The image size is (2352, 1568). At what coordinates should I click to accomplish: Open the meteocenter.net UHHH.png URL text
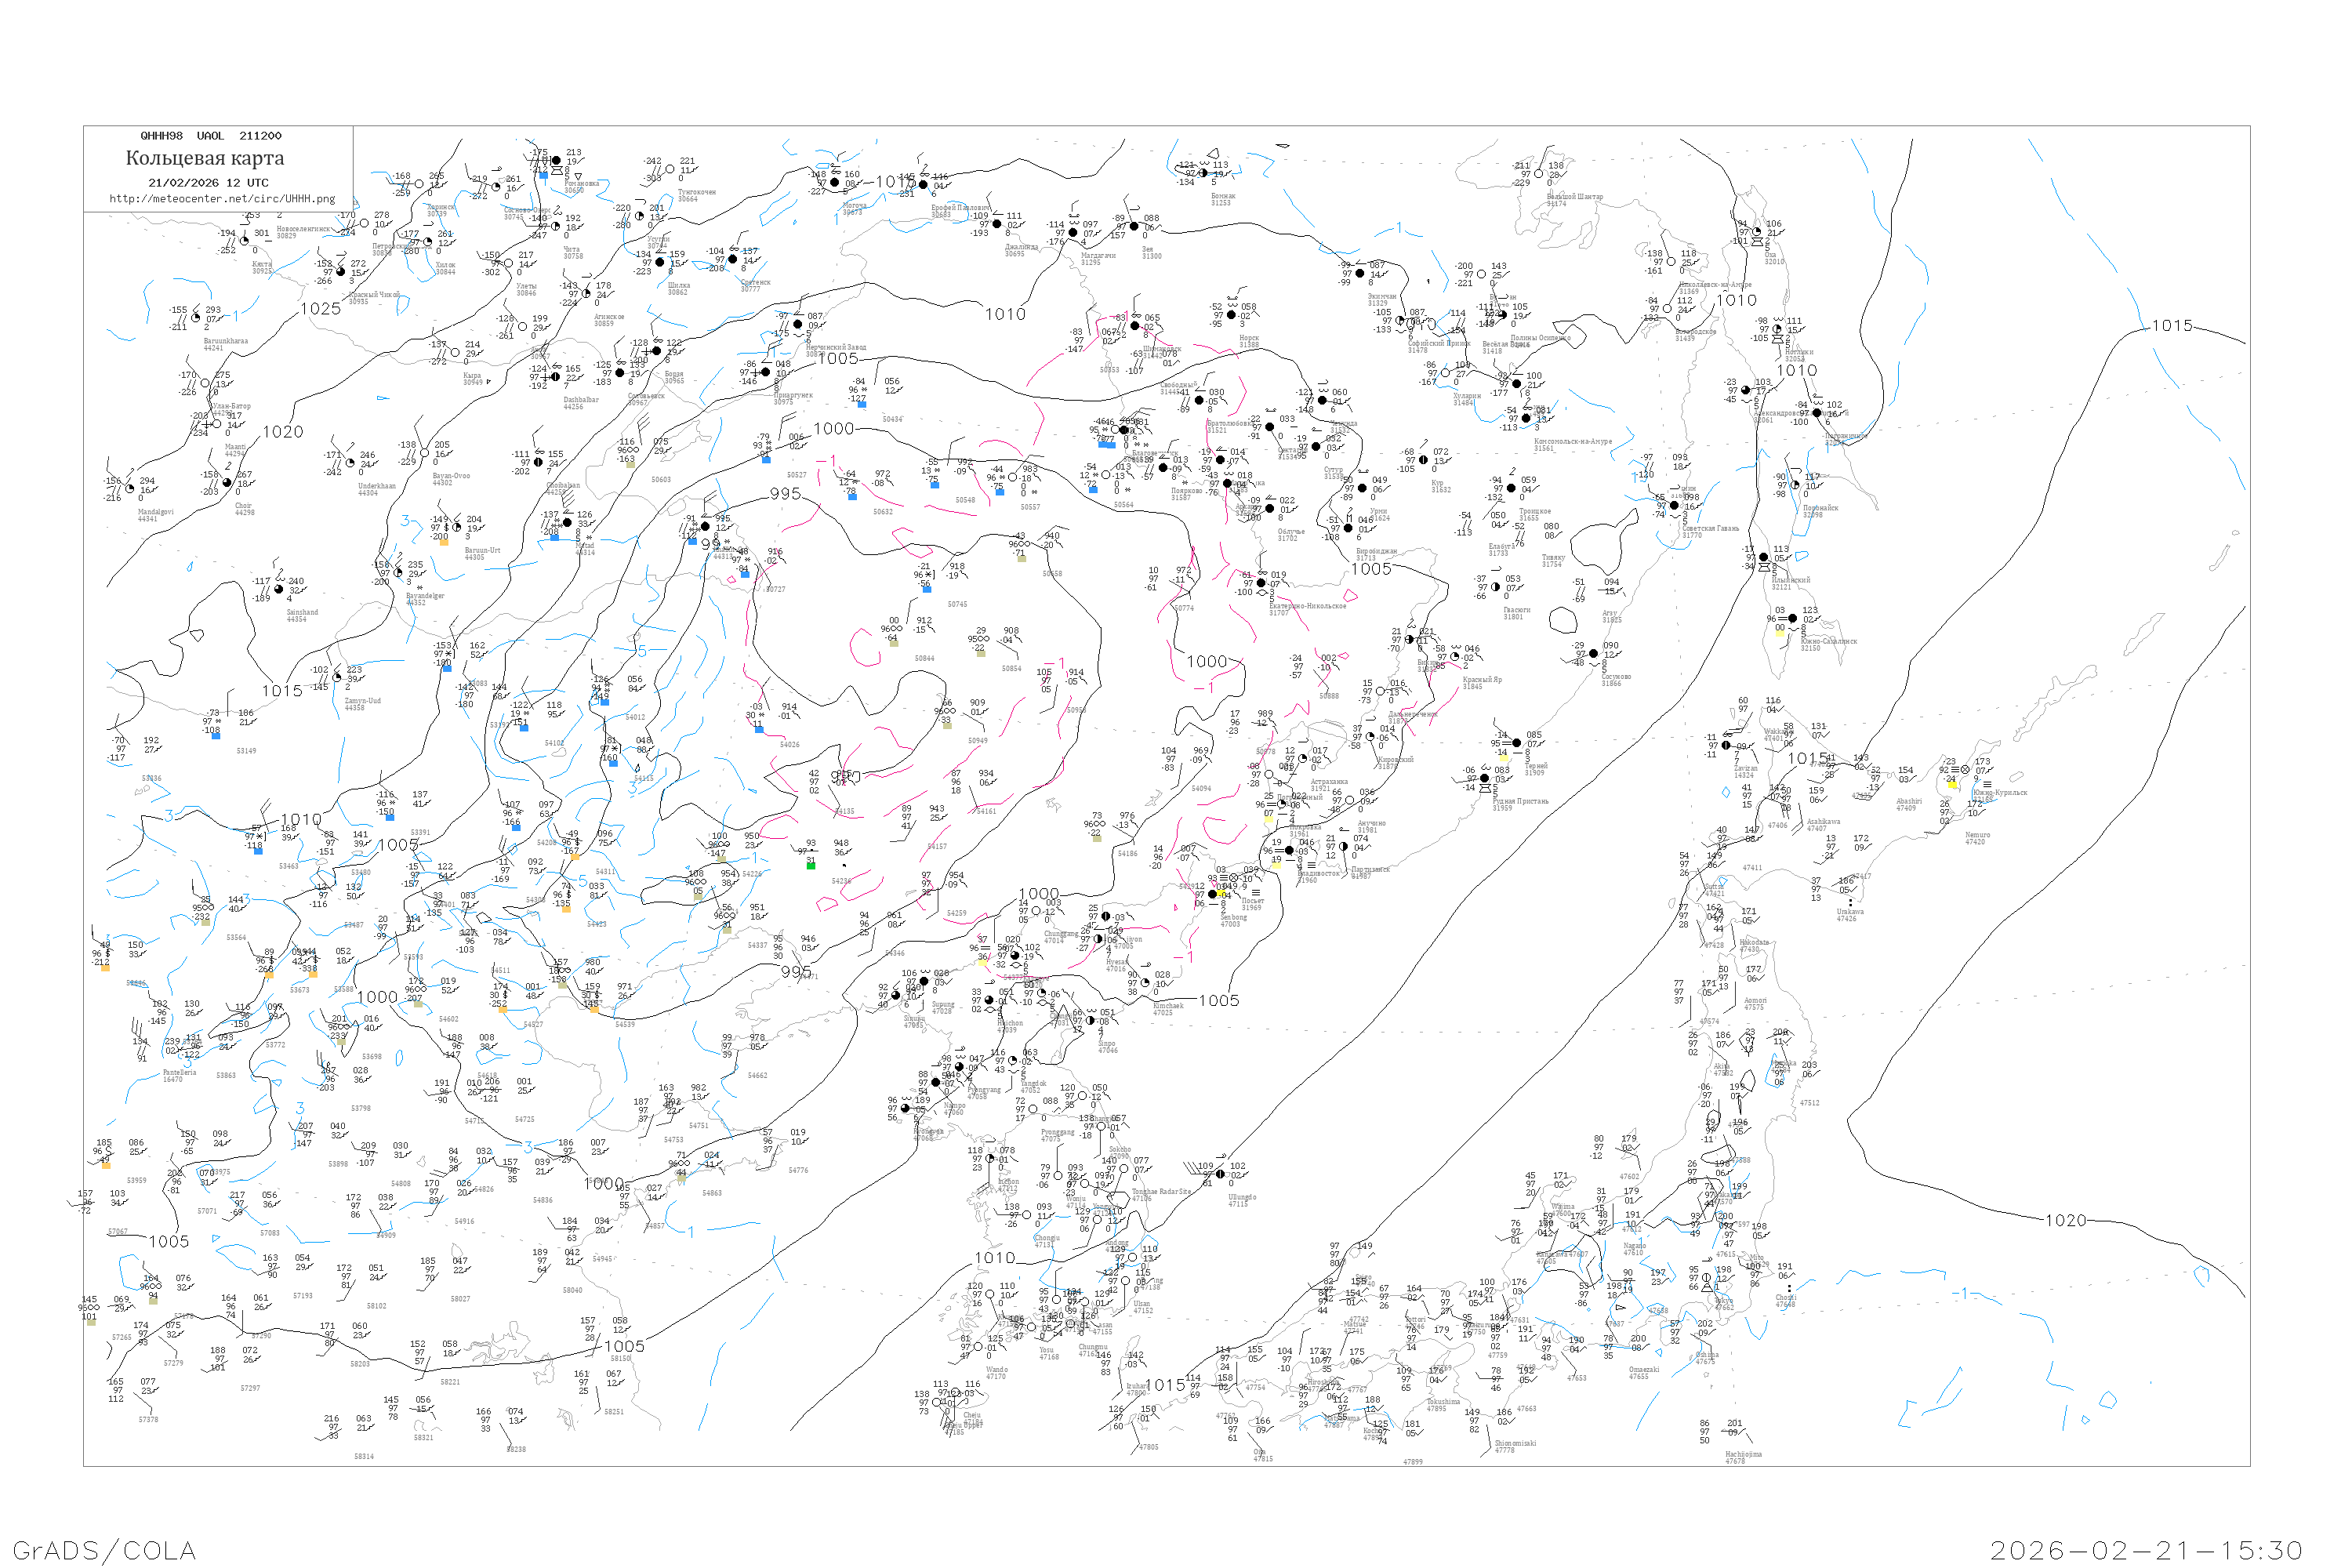click(222, 198)
